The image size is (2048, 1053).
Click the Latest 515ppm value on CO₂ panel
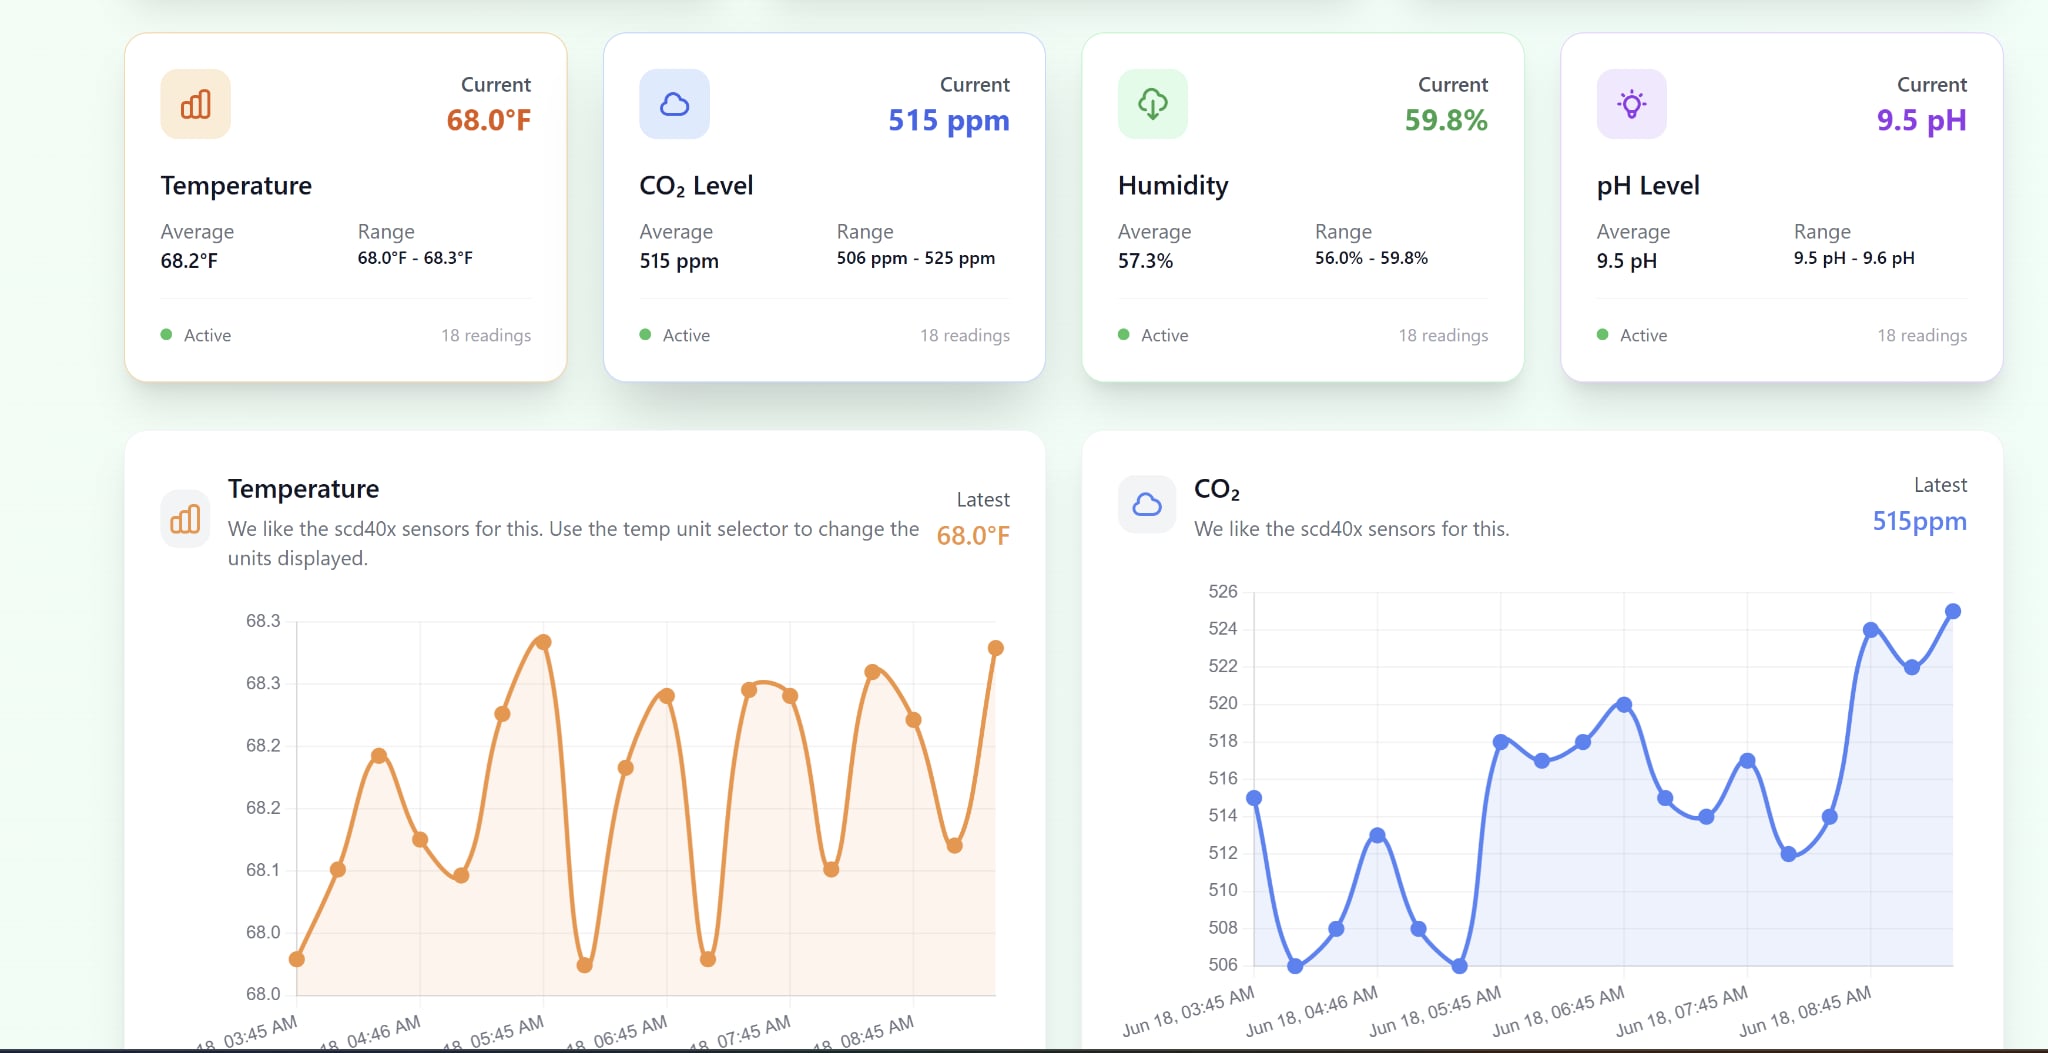pyautogui.click(x=1918, y=521)
